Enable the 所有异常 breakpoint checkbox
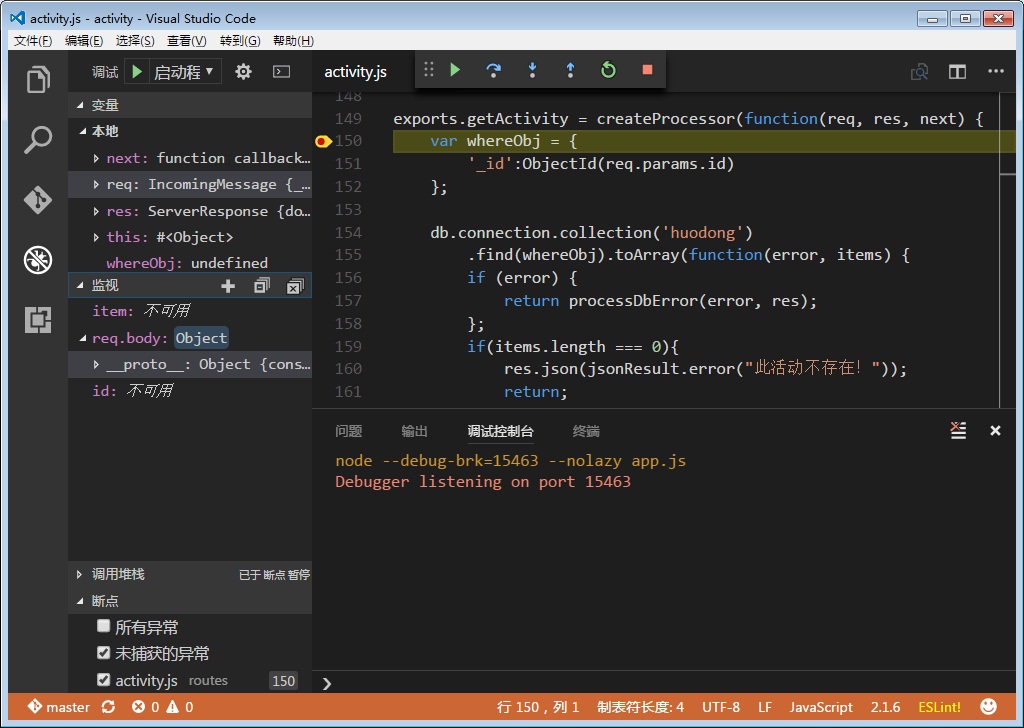 click(x=103, y=626)
